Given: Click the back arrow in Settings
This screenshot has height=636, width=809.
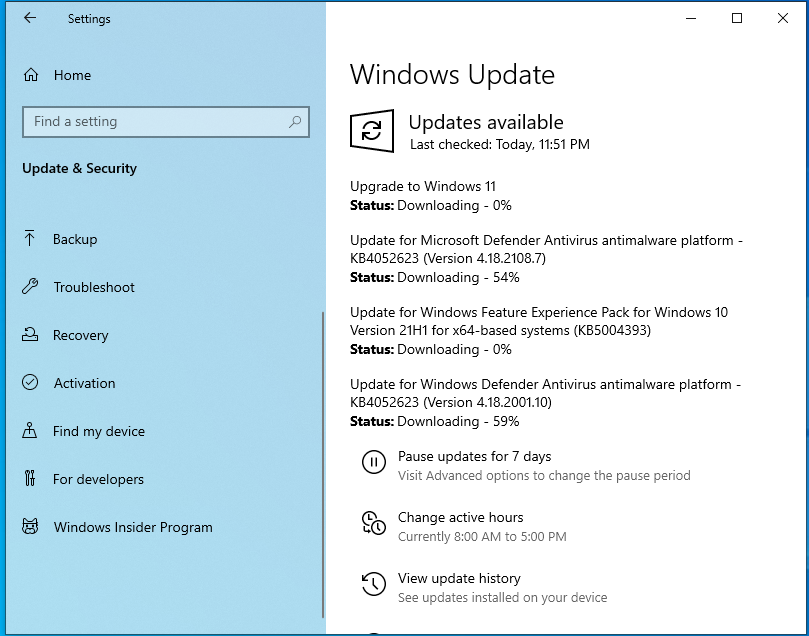Looking at the screenshot, I should (30, 18).
